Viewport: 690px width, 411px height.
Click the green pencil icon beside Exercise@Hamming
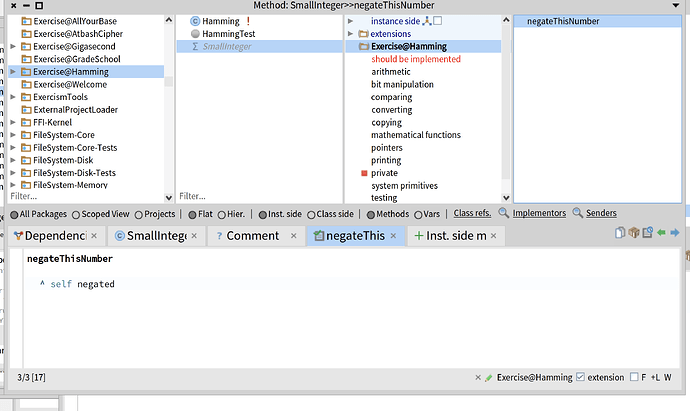coord(488,378)
